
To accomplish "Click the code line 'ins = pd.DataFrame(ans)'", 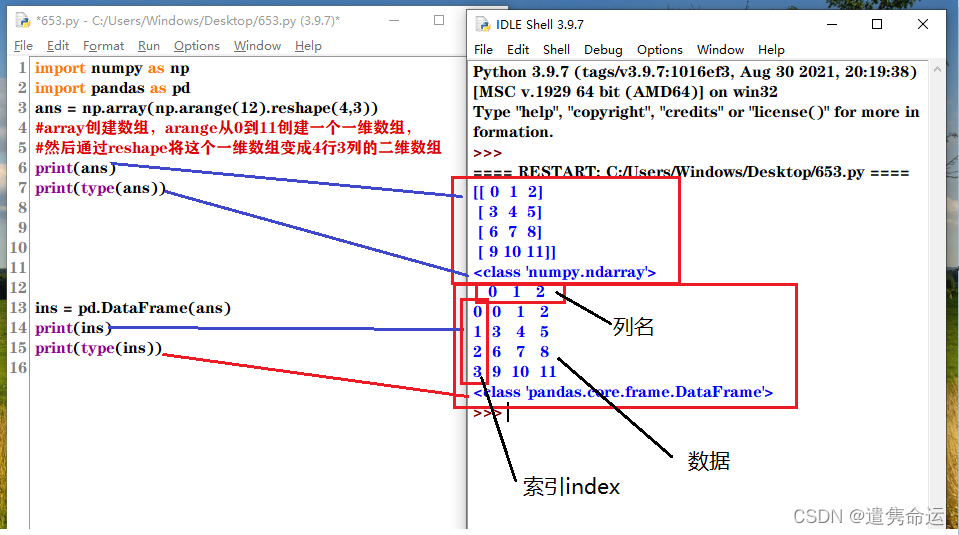I will (x=133, y=308).
